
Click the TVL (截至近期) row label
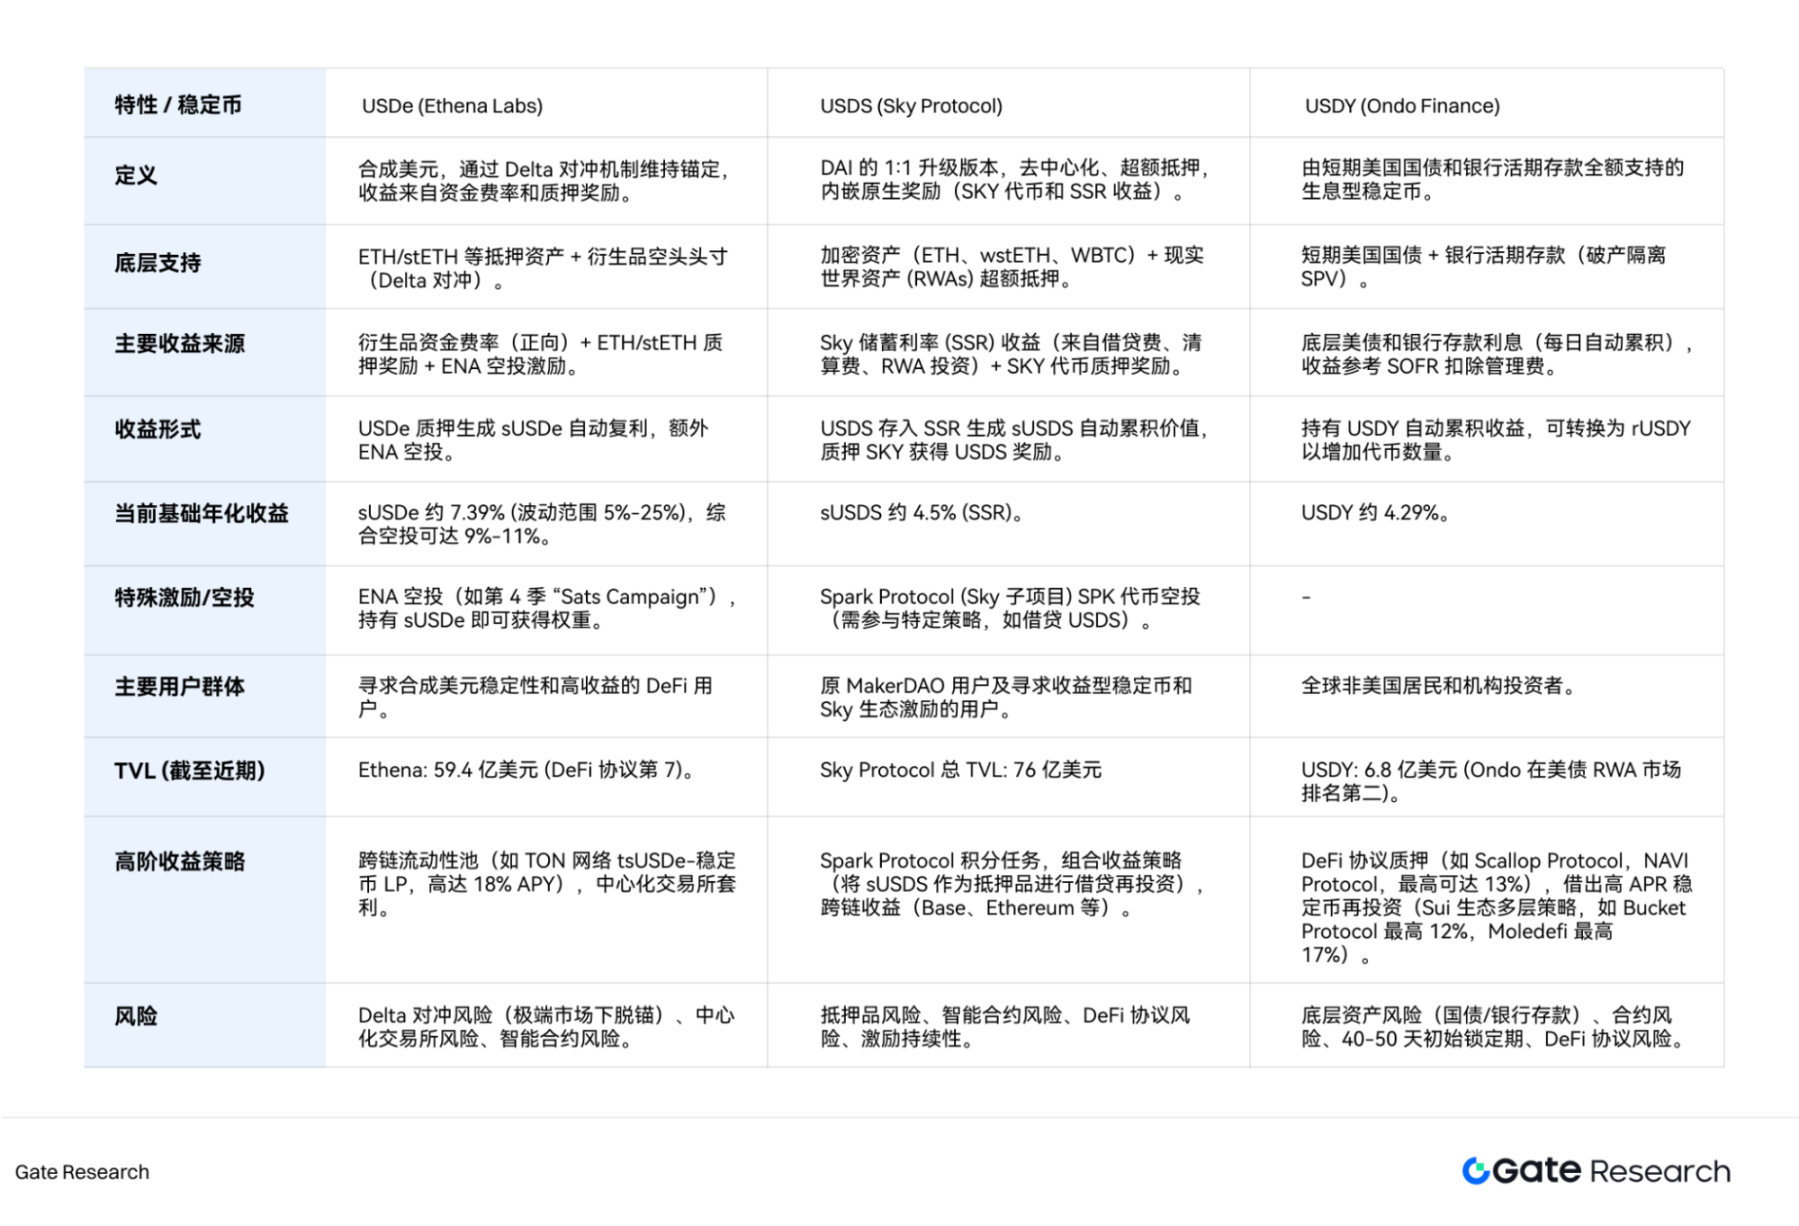pos(190,771)
